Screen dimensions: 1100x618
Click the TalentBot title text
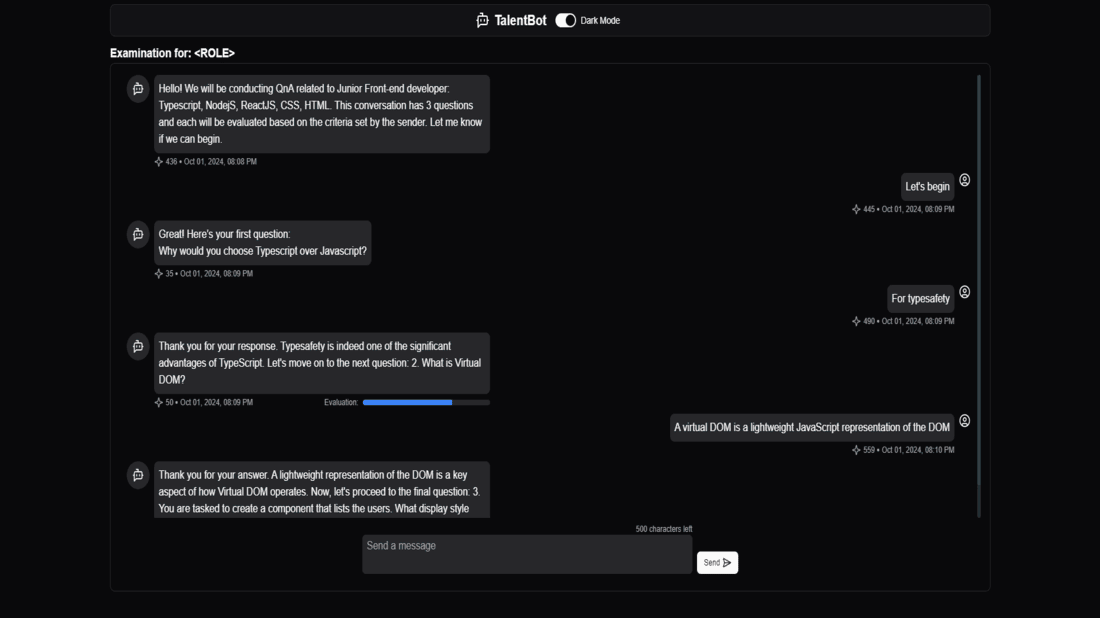(520, 20)
